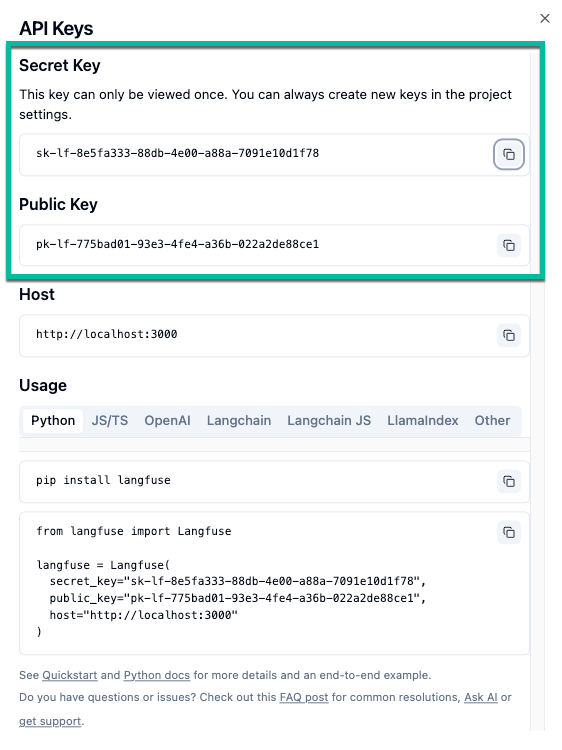Screen dimensions: 562x750
Task: Click the http://localhost:3000 host value
Action: point(107,334)
